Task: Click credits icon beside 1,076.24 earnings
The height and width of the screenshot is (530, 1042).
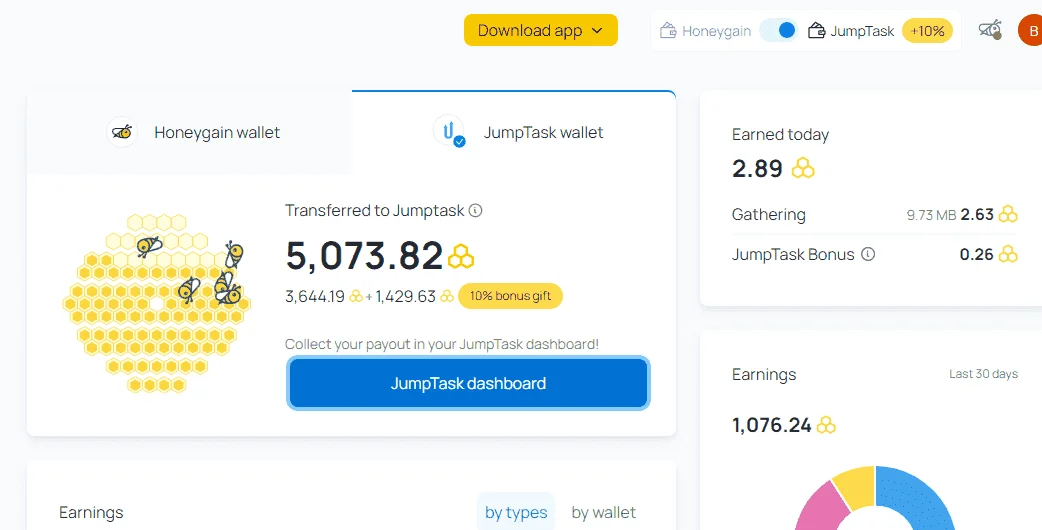Action: (826, 425)
